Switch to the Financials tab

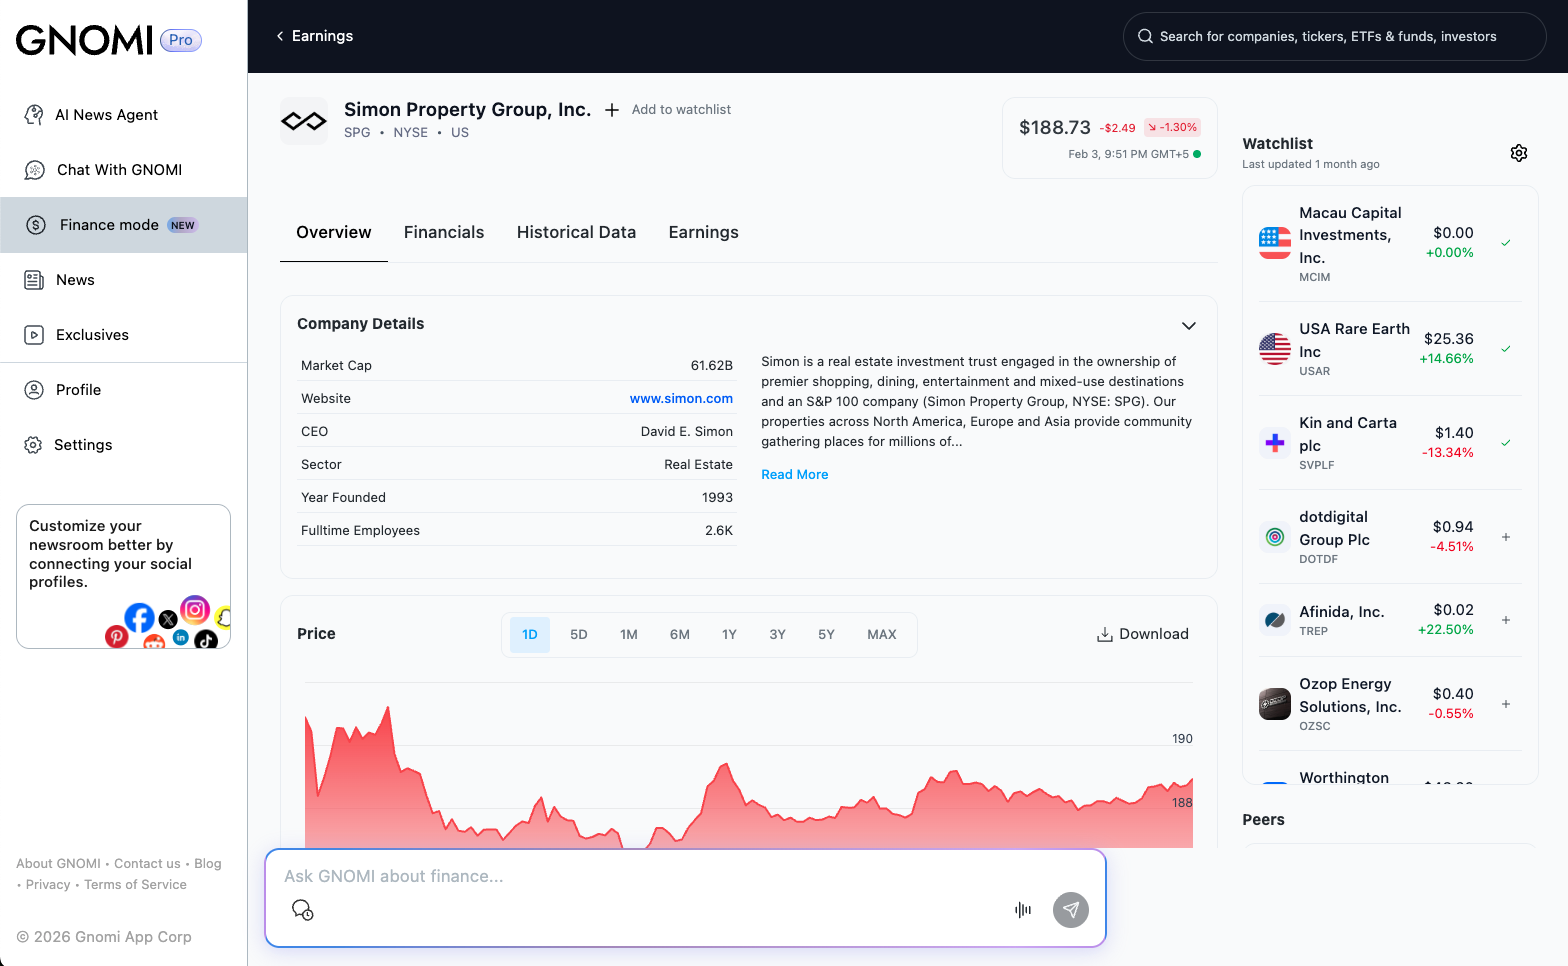pos(444,232)
